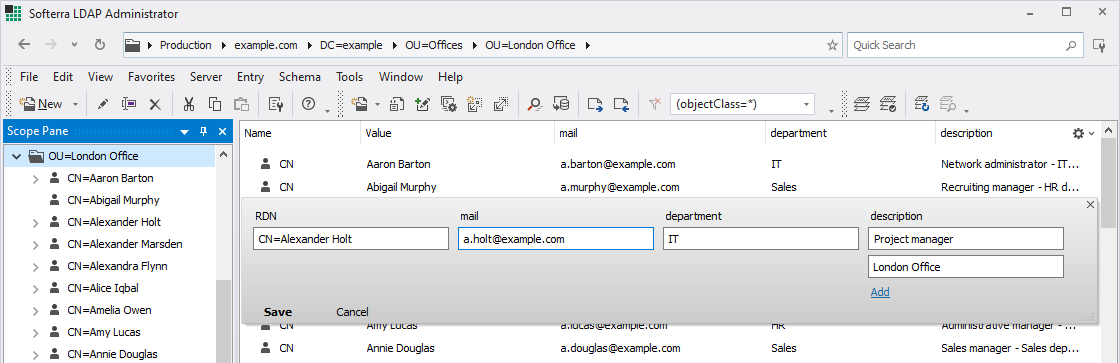Screen dimensions: 1120x363
Task: Click the stacked layers view icon
Action: [863, 104]
